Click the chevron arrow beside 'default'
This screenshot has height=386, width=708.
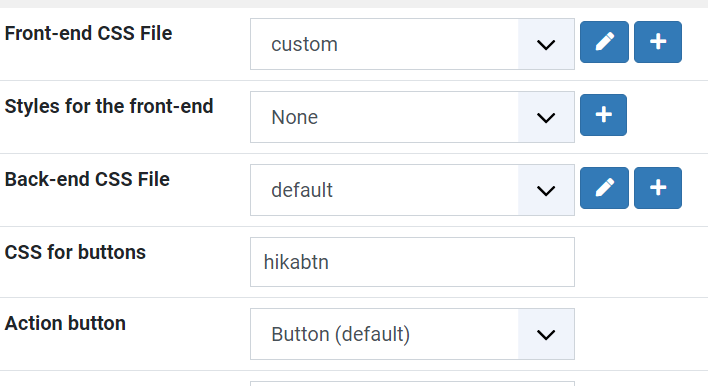(546, 191)
